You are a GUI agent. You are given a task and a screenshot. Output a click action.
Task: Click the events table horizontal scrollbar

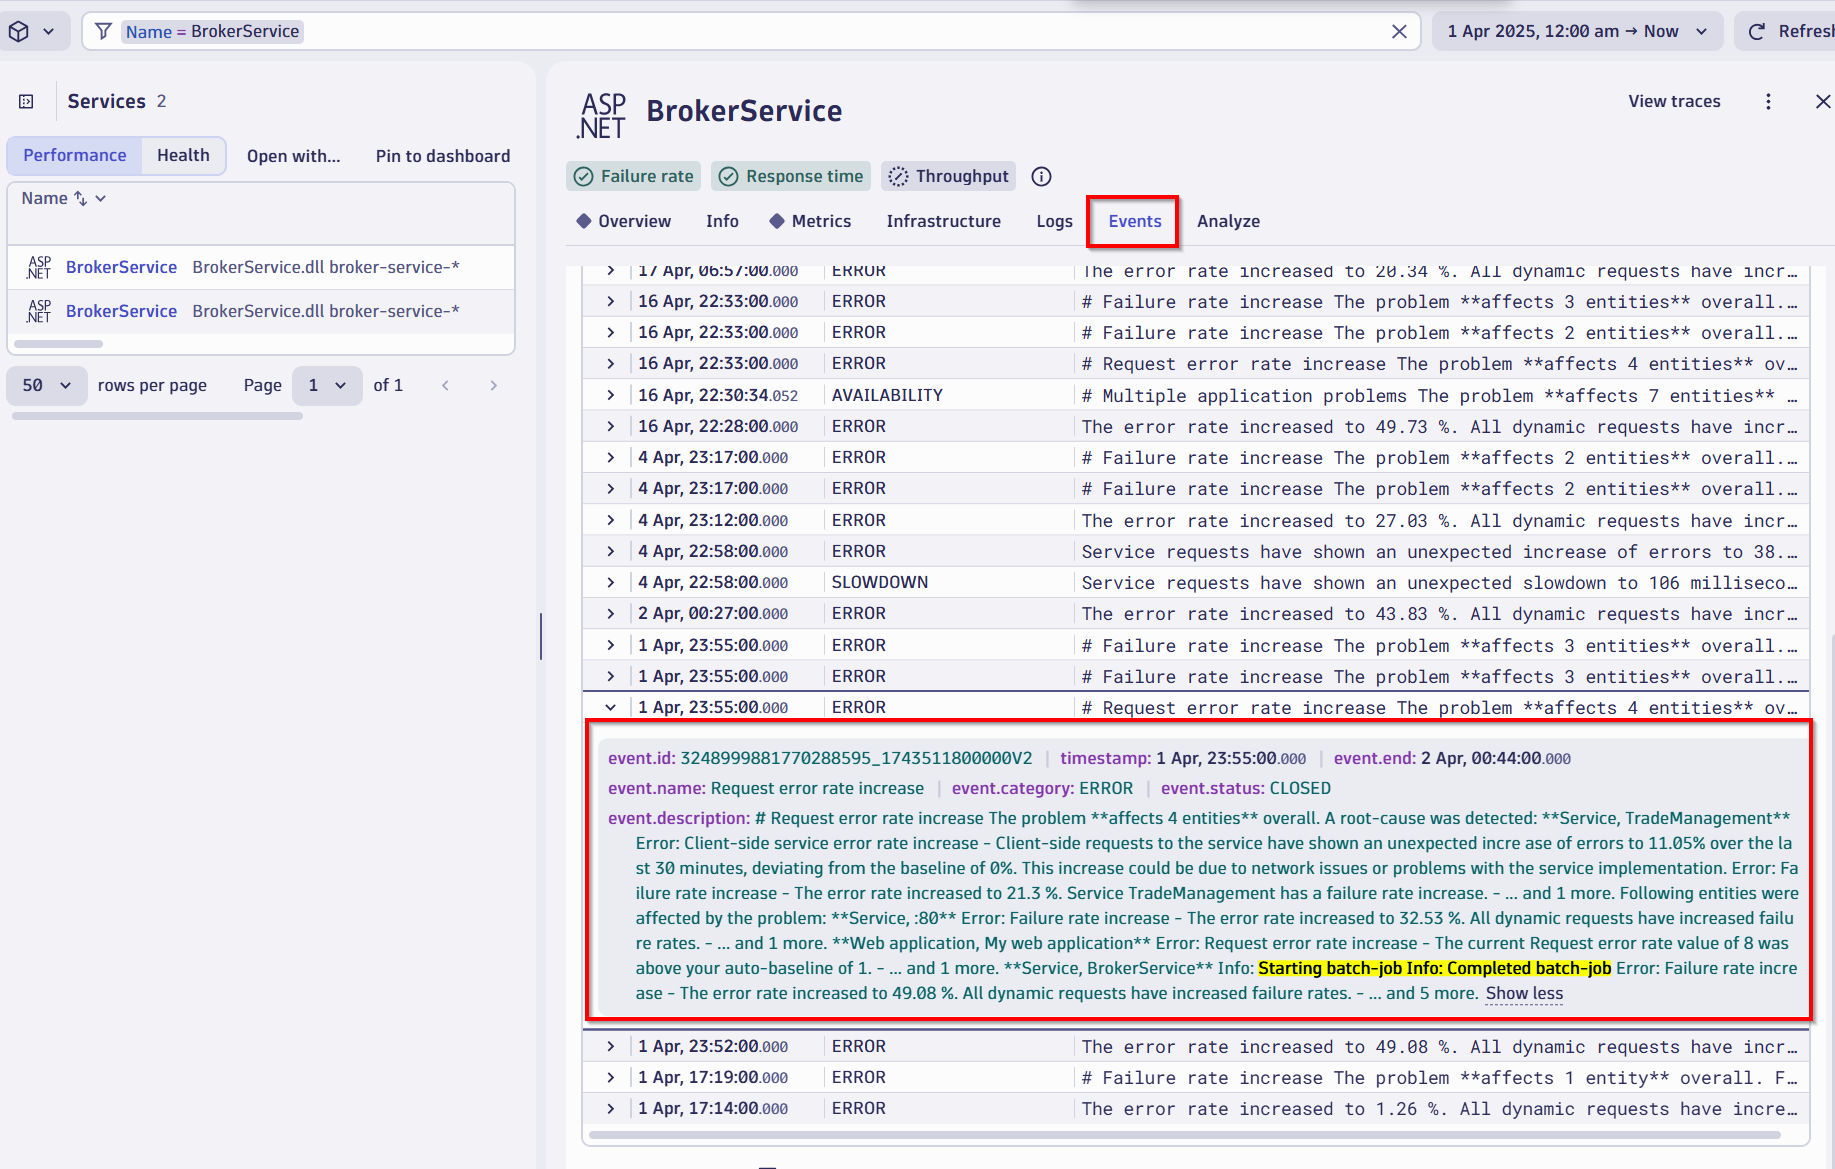pos(1184,1135)
